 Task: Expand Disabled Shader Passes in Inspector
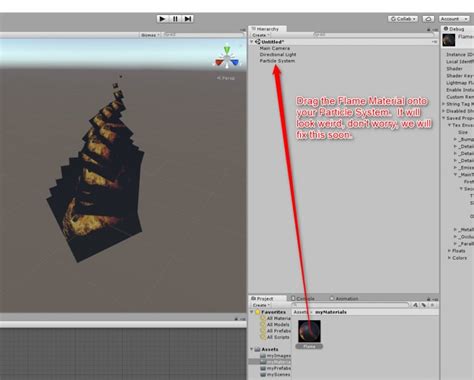pyautogui.click(x=443, y=111)
